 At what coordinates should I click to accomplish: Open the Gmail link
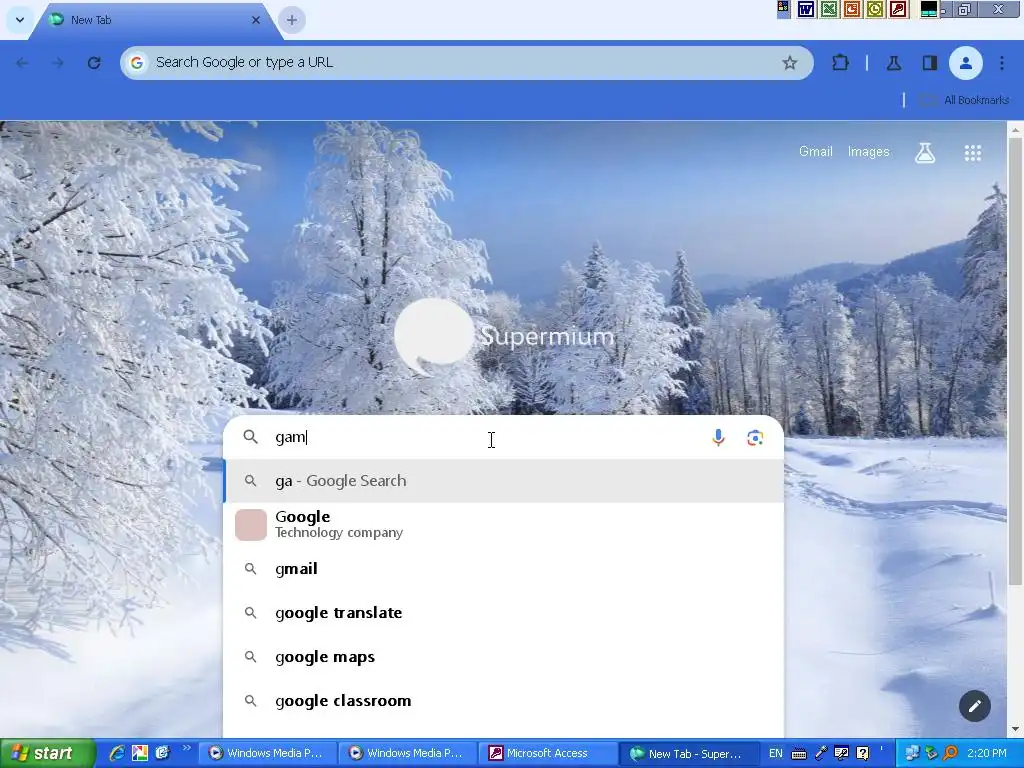coord(815,152)
